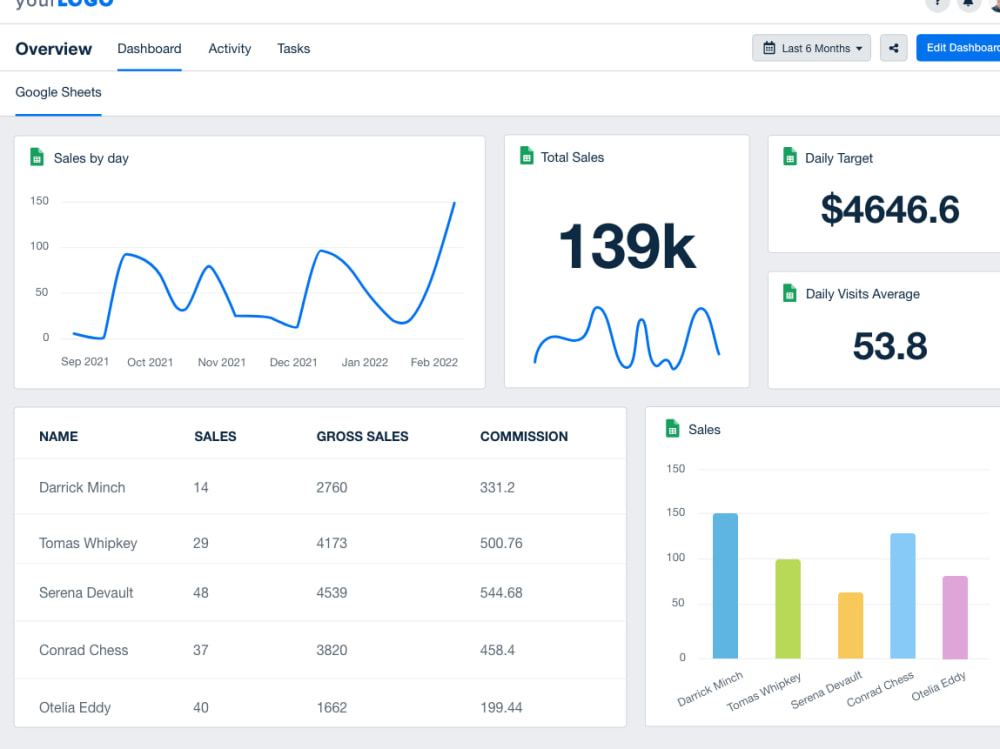This screenshot has height=749, width=1000.
Task: Open notifications via the bell icon
Action: 965,5
